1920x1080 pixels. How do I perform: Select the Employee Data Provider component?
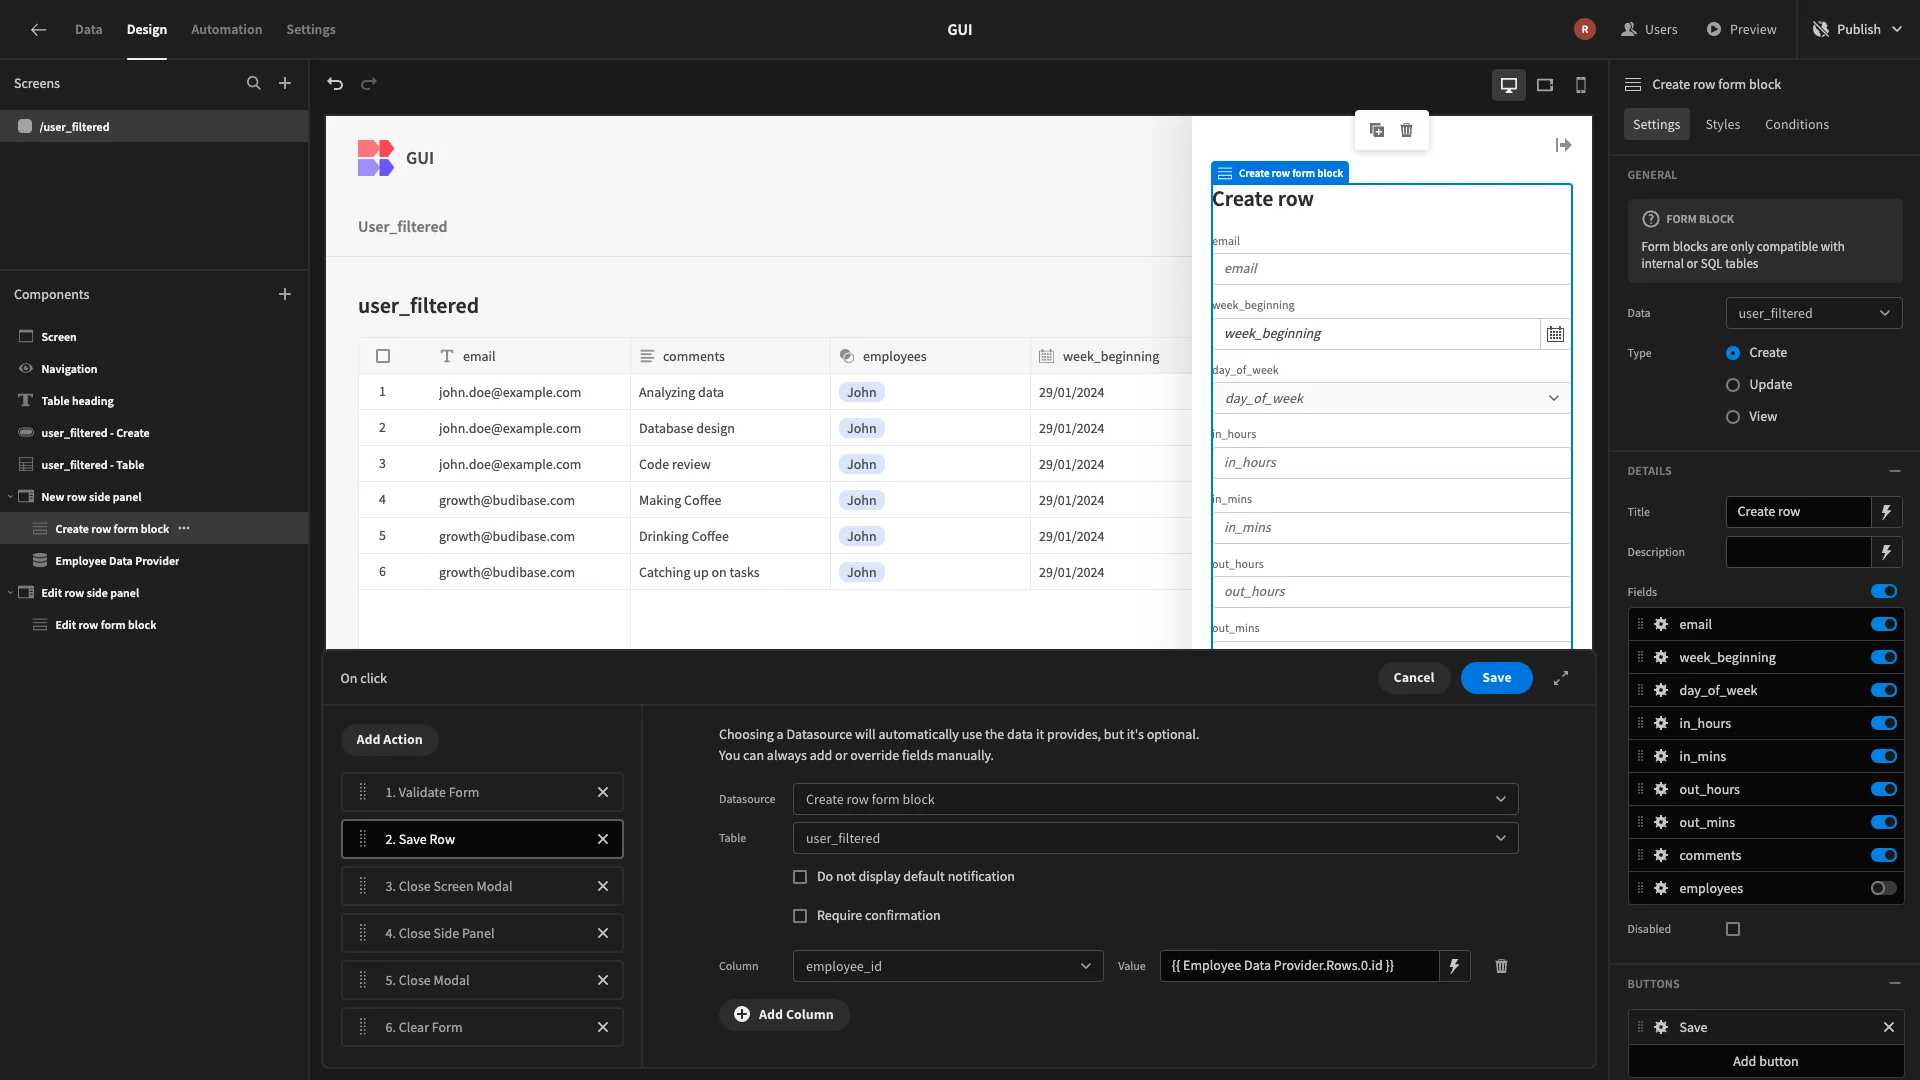[117, 561]
